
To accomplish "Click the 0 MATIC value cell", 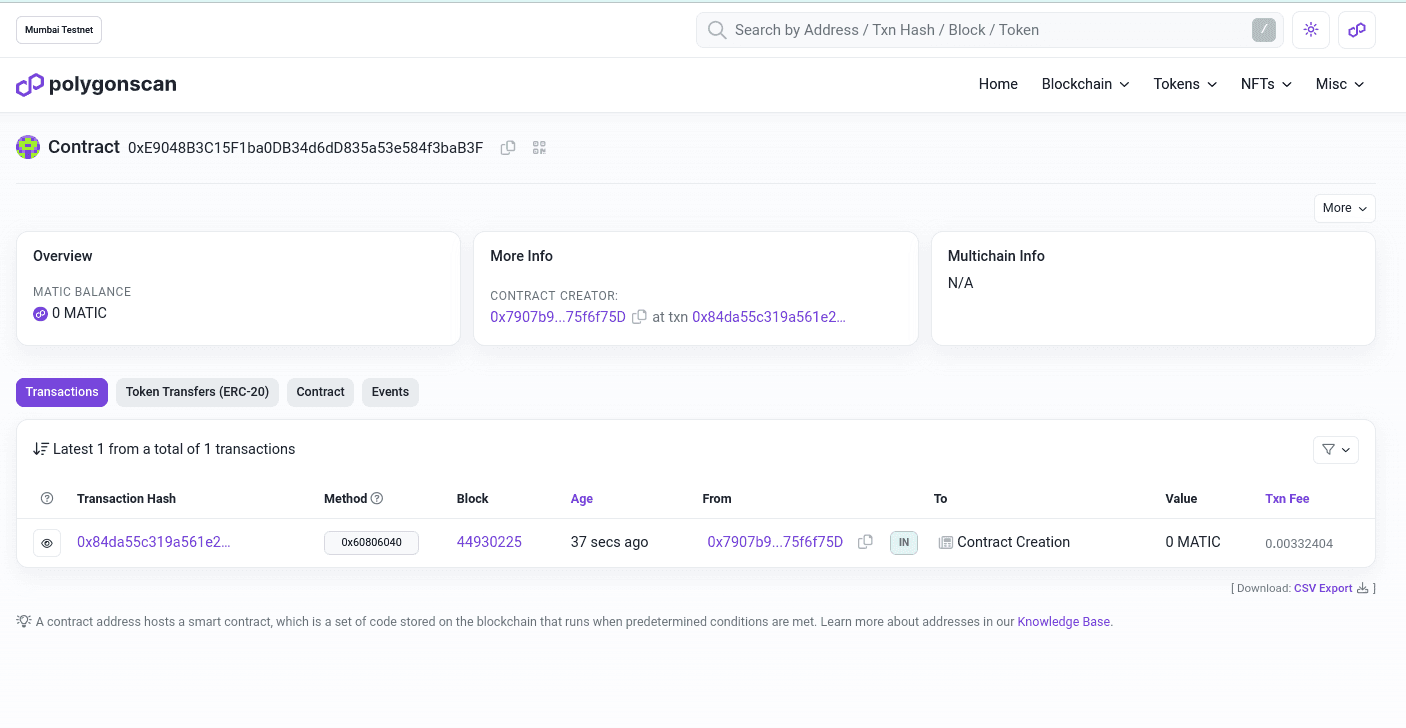I will (x=1193, y=542).
